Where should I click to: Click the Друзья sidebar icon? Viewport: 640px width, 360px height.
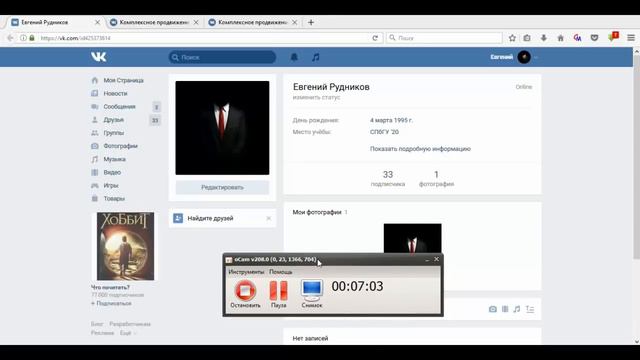point(95,120)
